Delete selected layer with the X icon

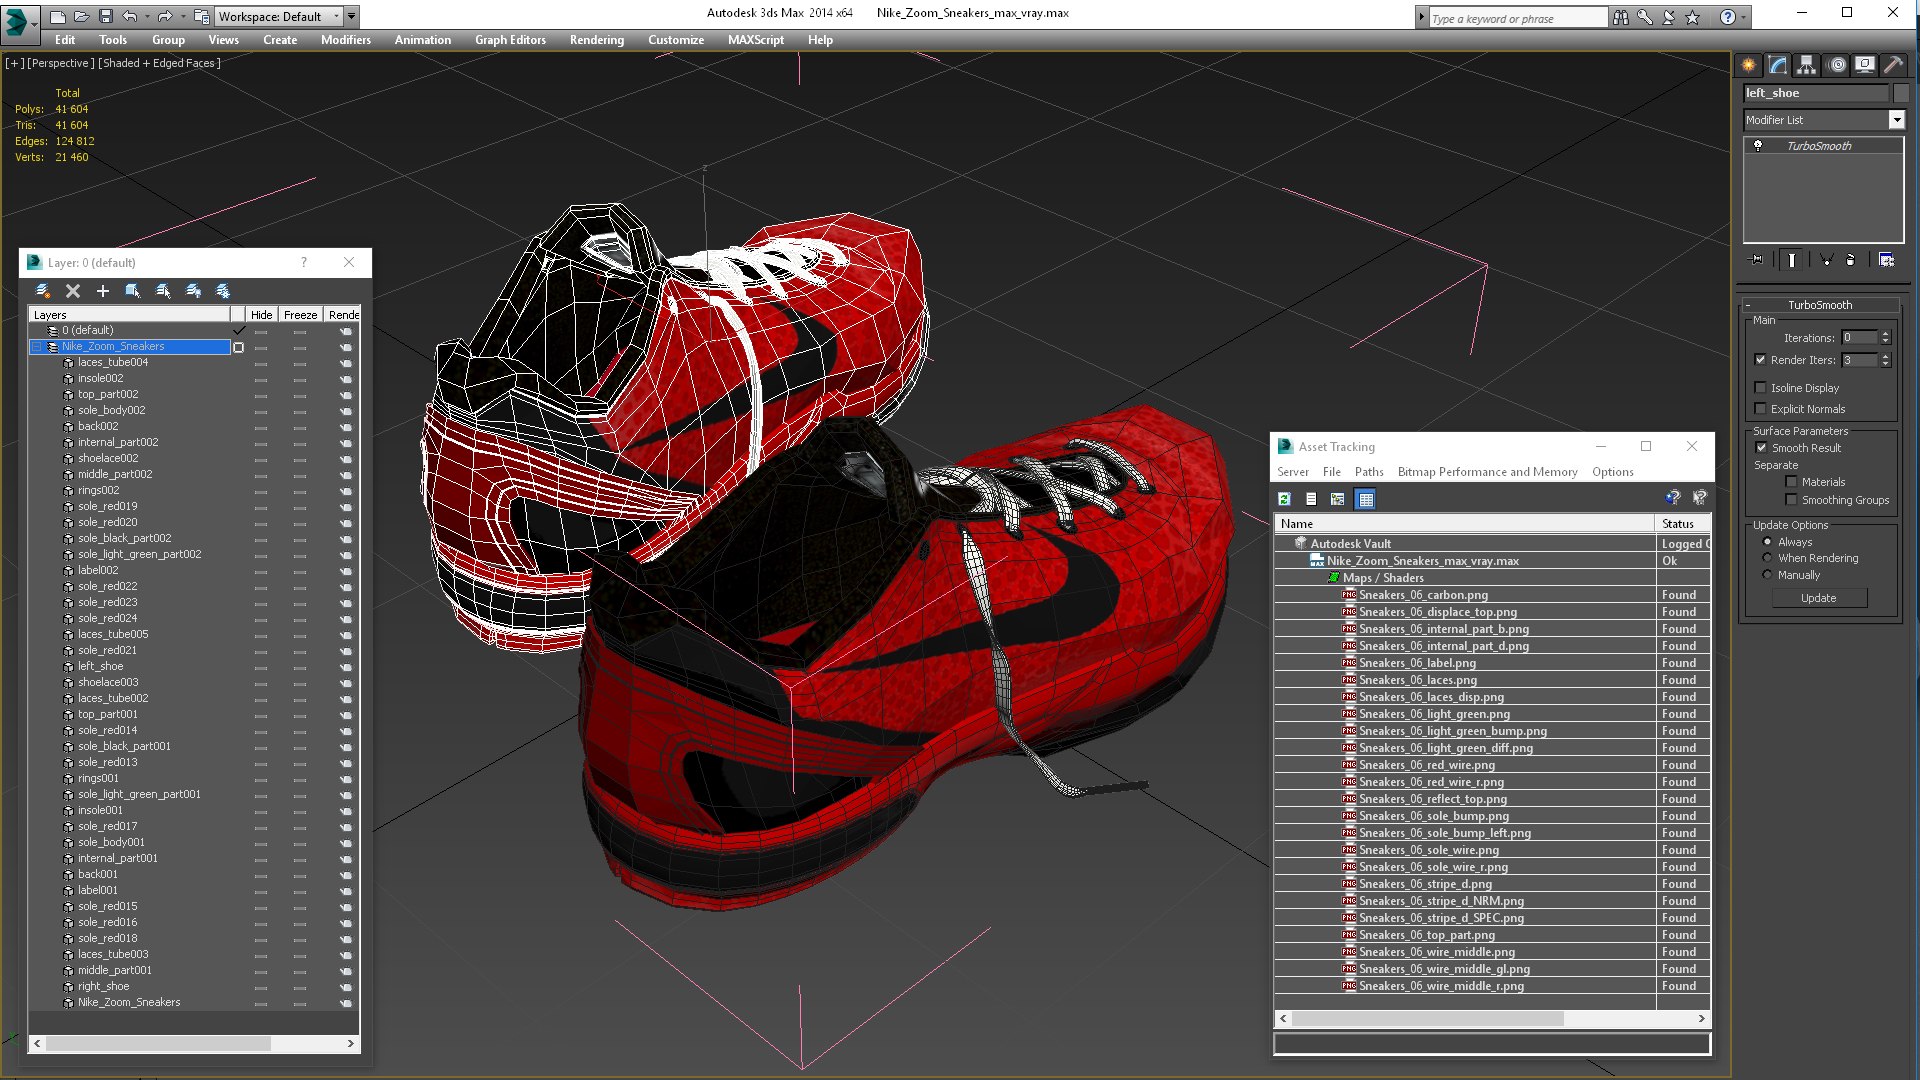click(73, 291)
